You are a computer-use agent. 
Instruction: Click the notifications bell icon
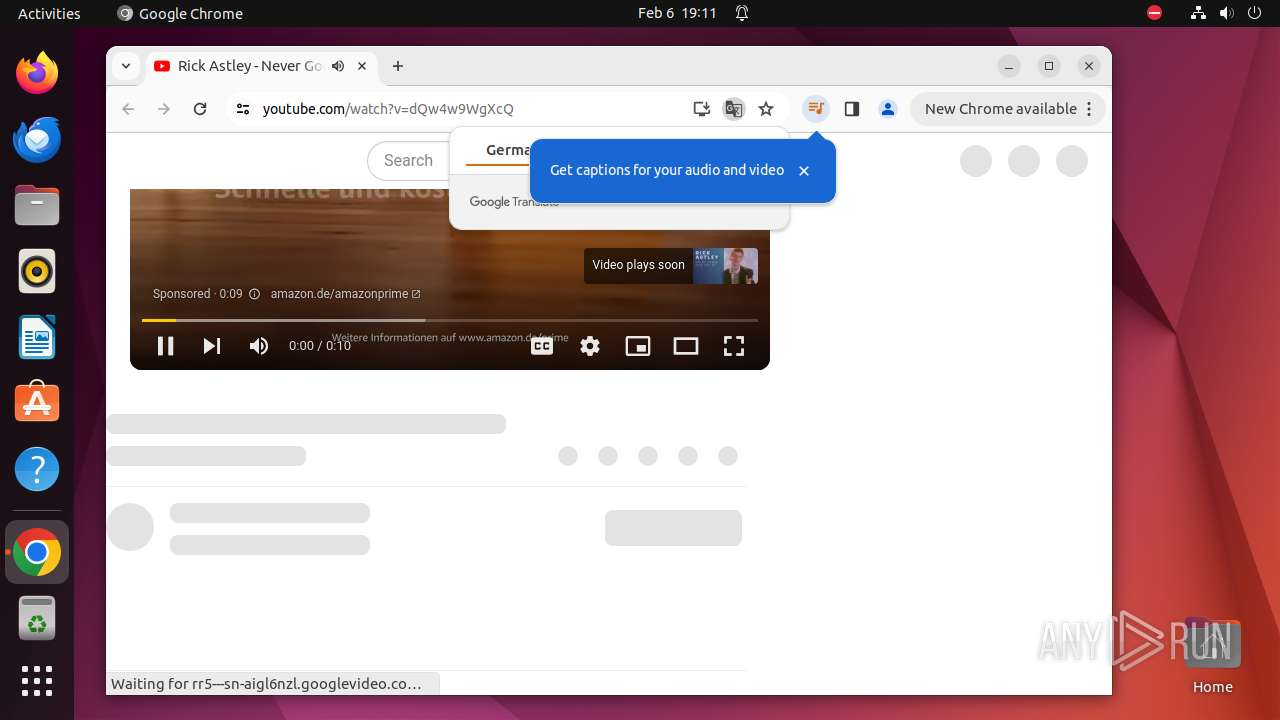742,13
